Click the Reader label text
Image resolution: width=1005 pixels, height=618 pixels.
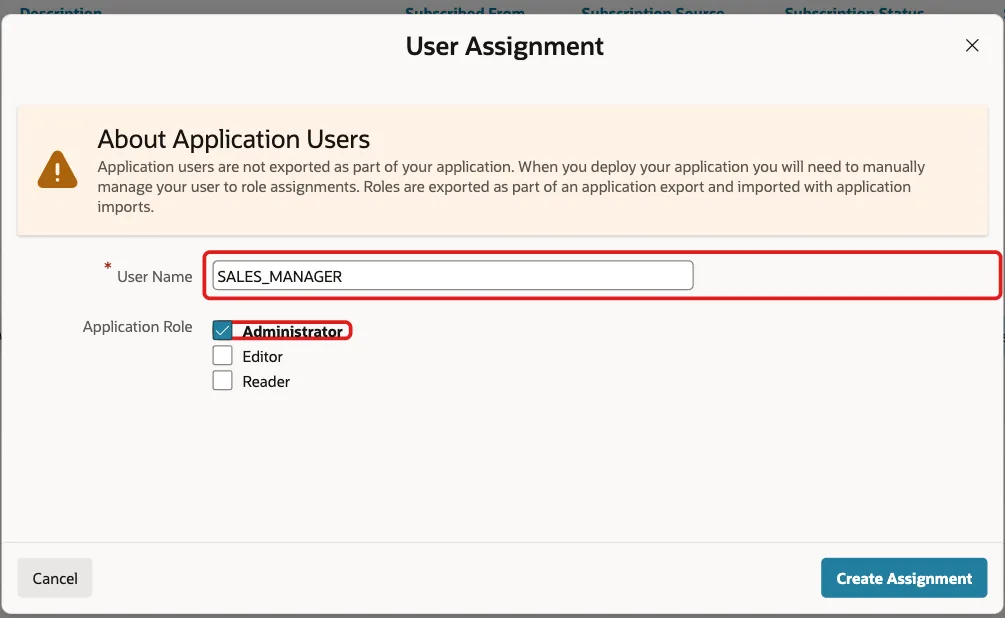[266, 381]
